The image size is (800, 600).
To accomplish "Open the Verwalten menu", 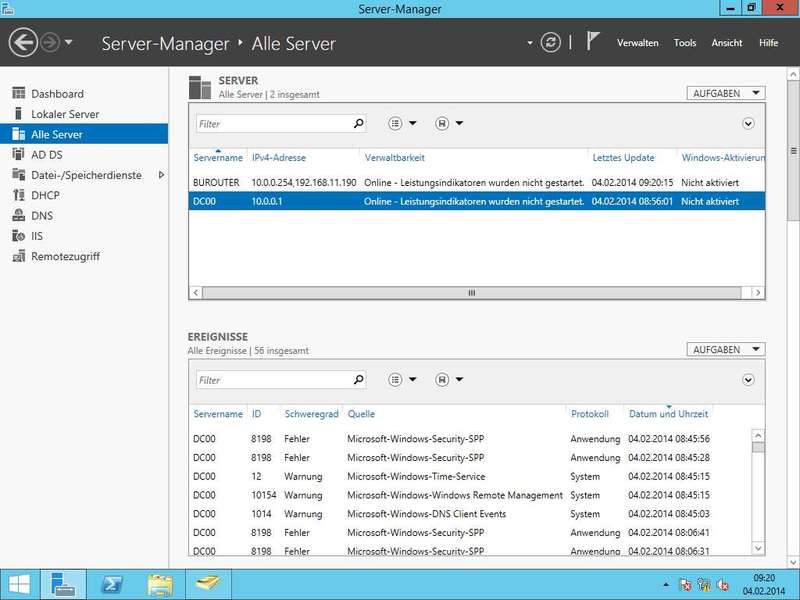I will pyautogui.click(x=637, y=43).
